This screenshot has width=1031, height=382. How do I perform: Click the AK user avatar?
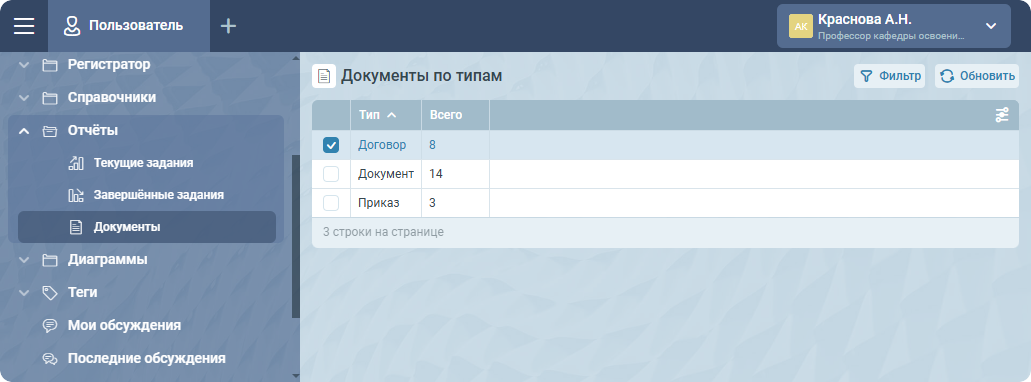coord(801,26)
